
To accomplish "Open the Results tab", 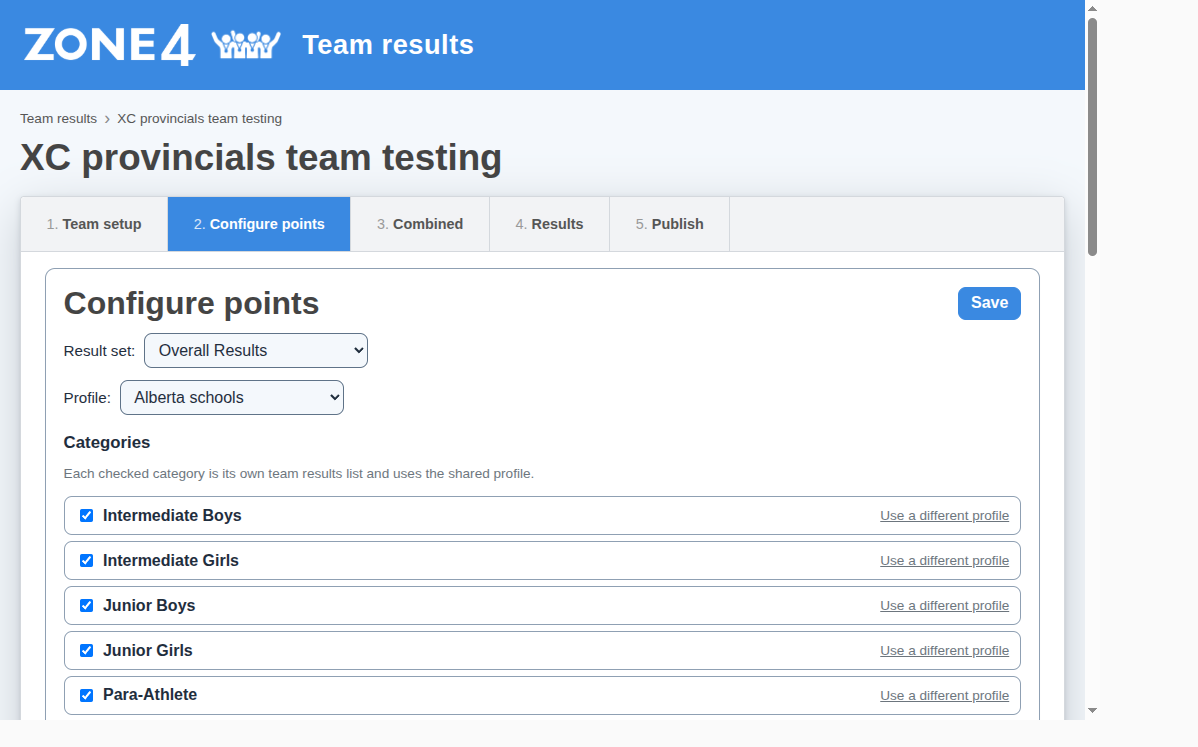I will pyautogui.click(x=549, y=224).
